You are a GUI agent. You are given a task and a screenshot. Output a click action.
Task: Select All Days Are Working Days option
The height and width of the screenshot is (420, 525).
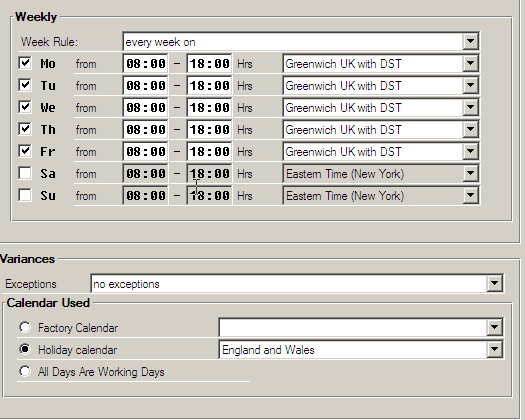[25, 371]
